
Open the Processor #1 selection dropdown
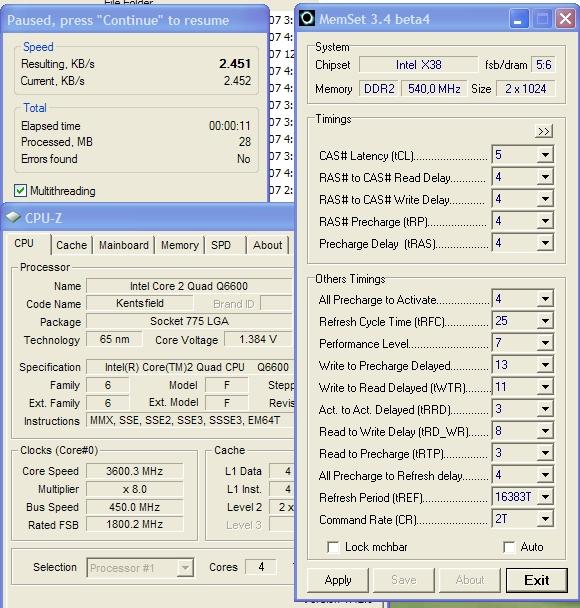tap(185, 568)
